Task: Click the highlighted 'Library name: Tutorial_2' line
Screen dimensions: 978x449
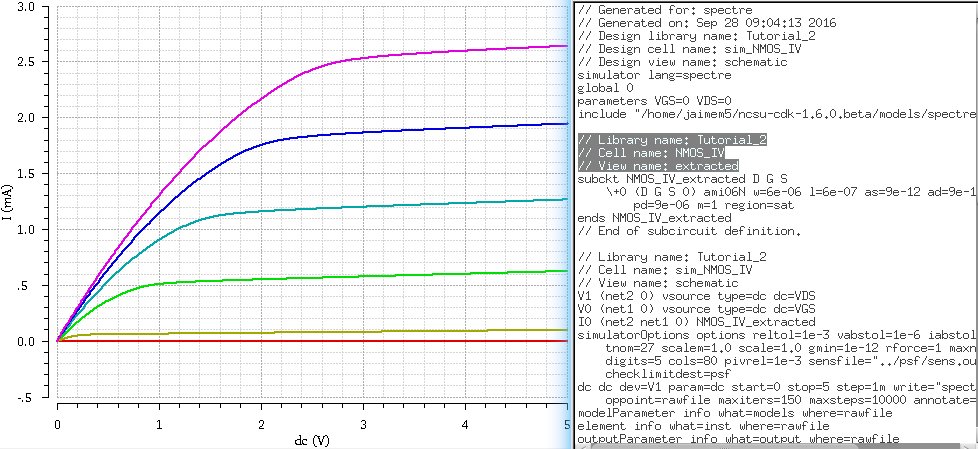Action: pos(672,140)
